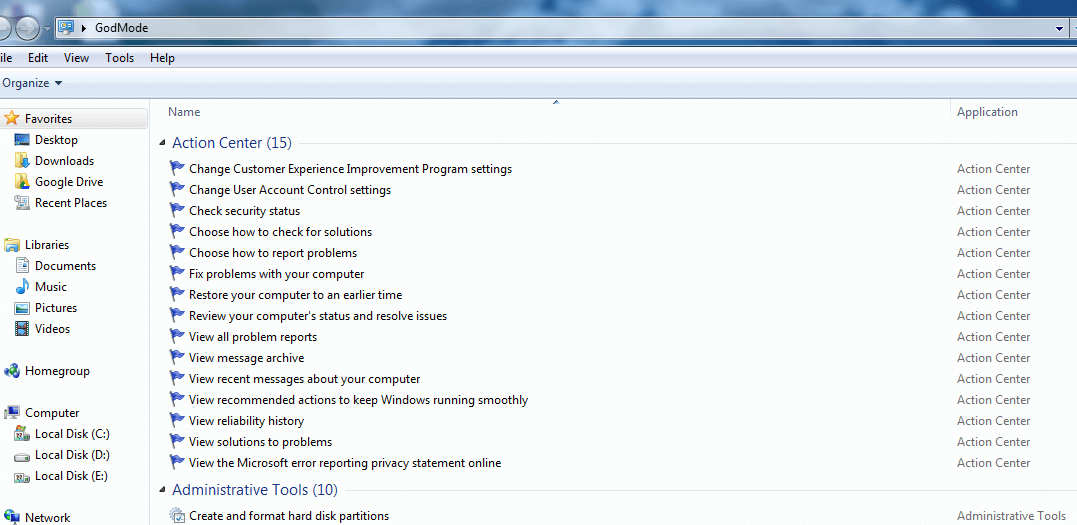Open the View menu
Image resolution: width=1077 pixels, height=525 pixels.
pyautogui.click(x=76, y=58)
